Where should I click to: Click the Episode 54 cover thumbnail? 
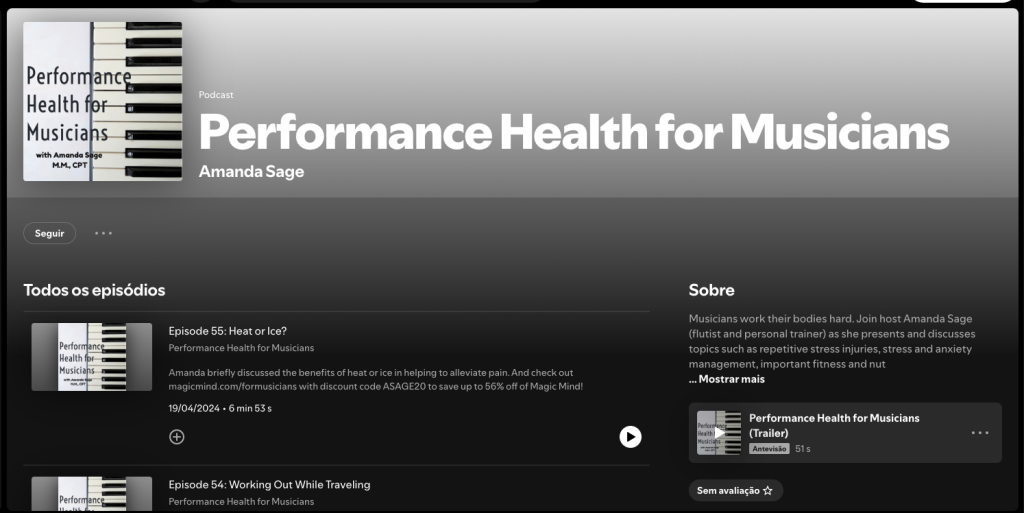(92, 495)
